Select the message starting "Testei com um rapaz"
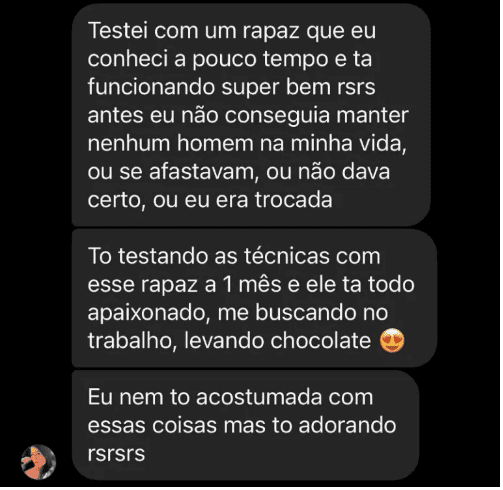The width and height of the screenshot is (503, 490). click(x=252, y=116)
